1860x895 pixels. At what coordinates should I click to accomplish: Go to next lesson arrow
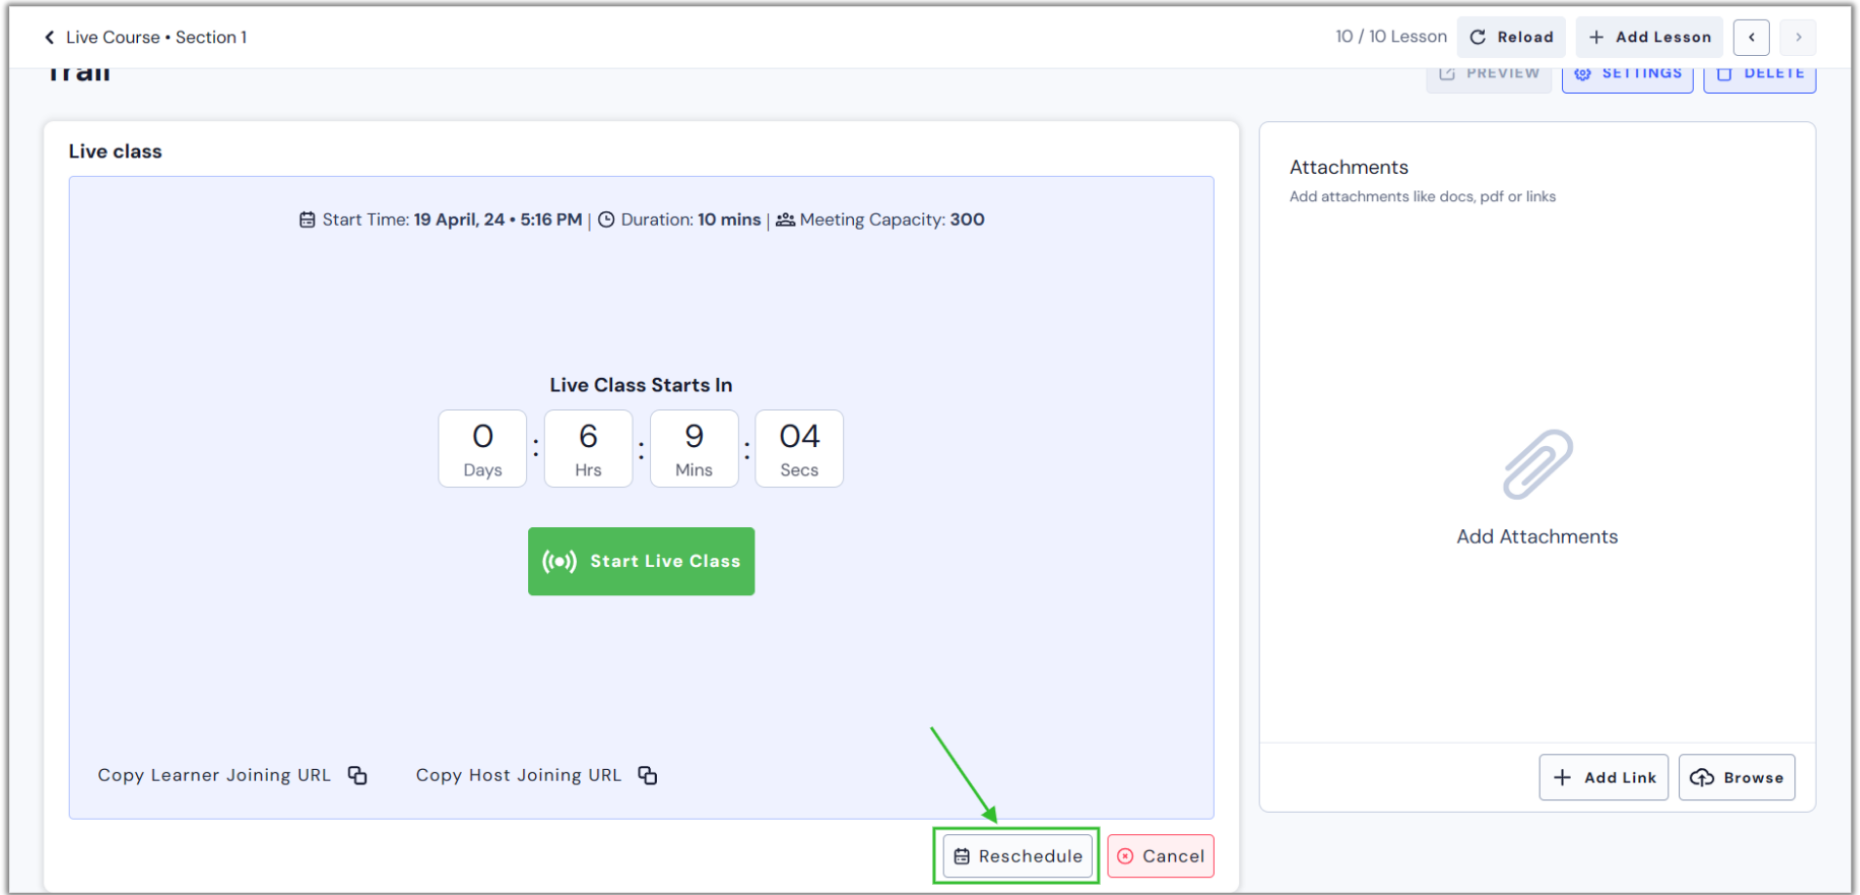1798,37
